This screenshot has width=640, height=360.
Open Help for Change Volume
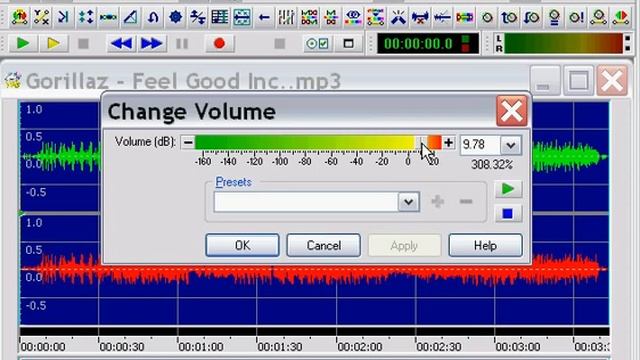[485, 245]
